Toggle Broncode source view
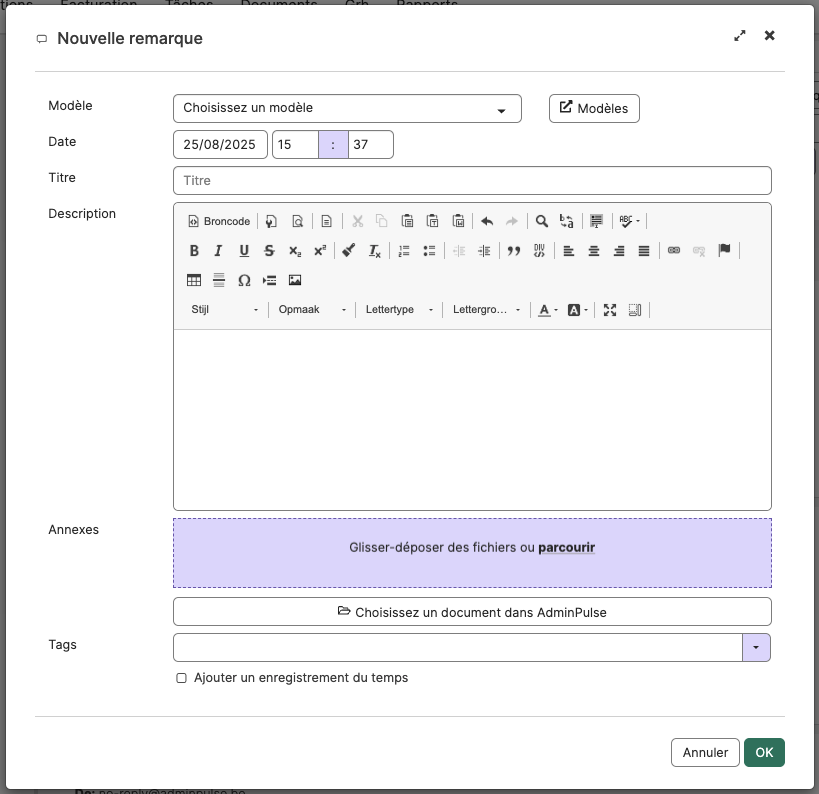This screenshot has width=819, height=794. click(219, 221)
